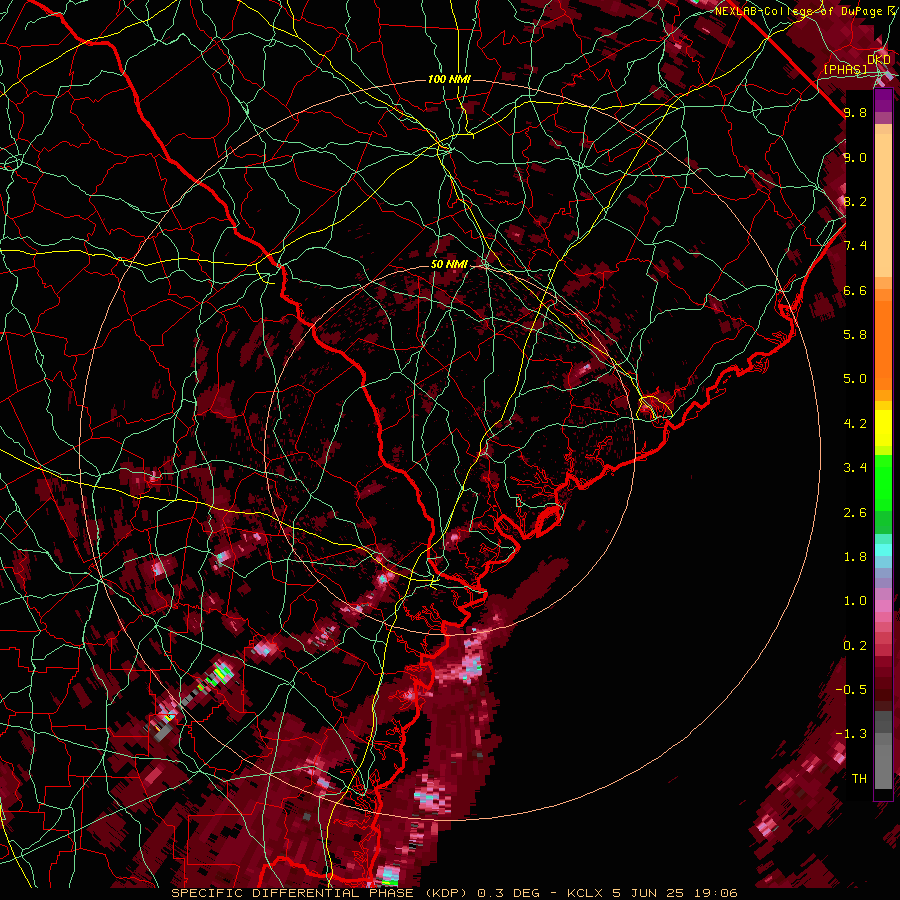Click the 5.0 legend value
Viewport: 900px width, 900px height.
pyautogui.click(x=855, y=379)
